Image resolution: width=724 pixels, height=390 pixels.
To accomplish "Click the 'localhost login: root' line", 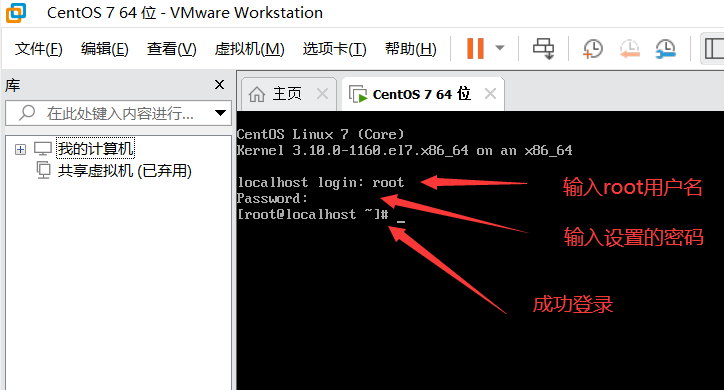I will pyautogui.click(x=320, y=183).
